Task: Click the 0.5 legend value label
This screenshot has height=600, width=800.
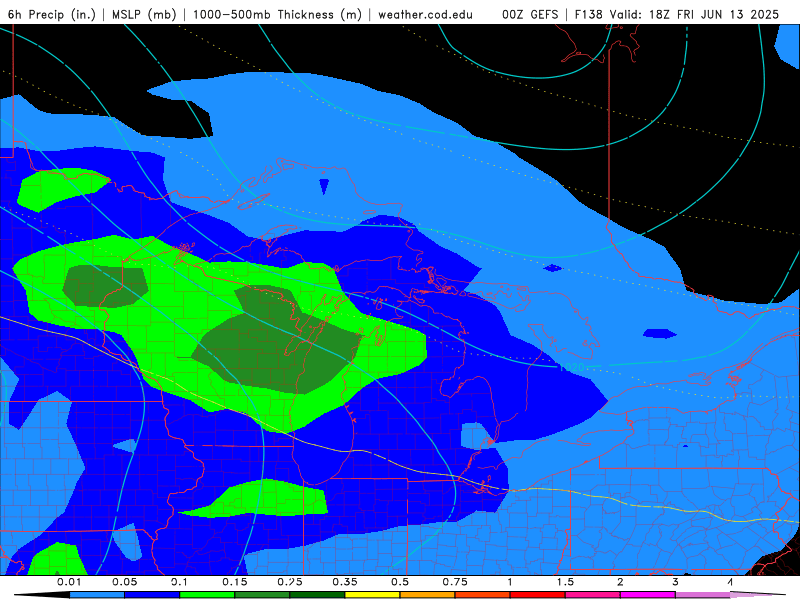Action: pyautogui.click(x=400, y=582)
